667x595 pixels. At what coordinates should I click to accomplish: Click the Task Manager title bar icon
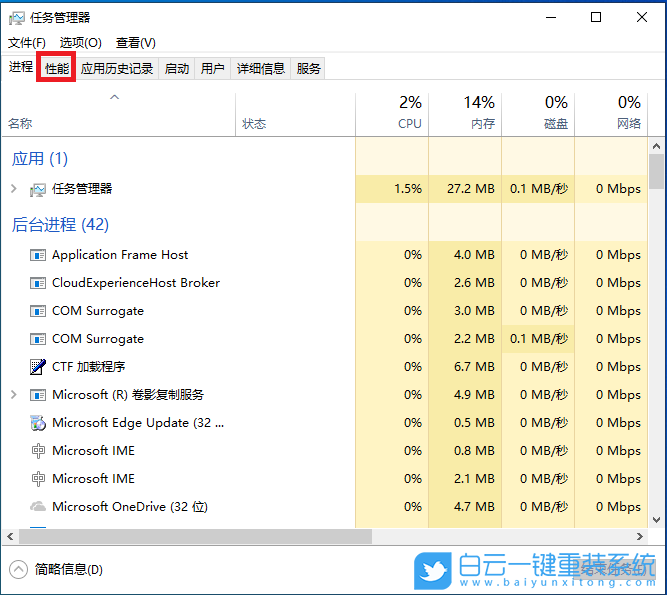(x=17, y=18)
